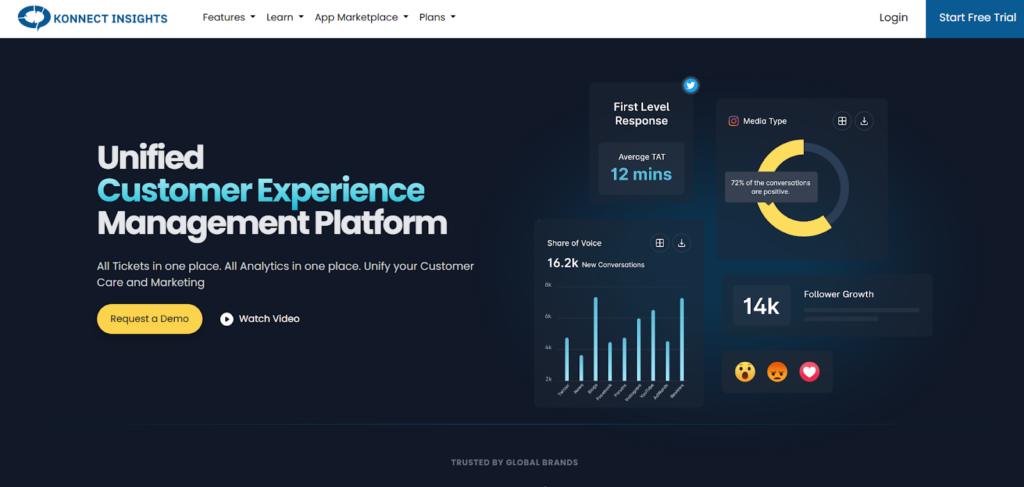1024x487 pixels.
Task: Open the Learn dropdown menu
Action: coord(285,18)
